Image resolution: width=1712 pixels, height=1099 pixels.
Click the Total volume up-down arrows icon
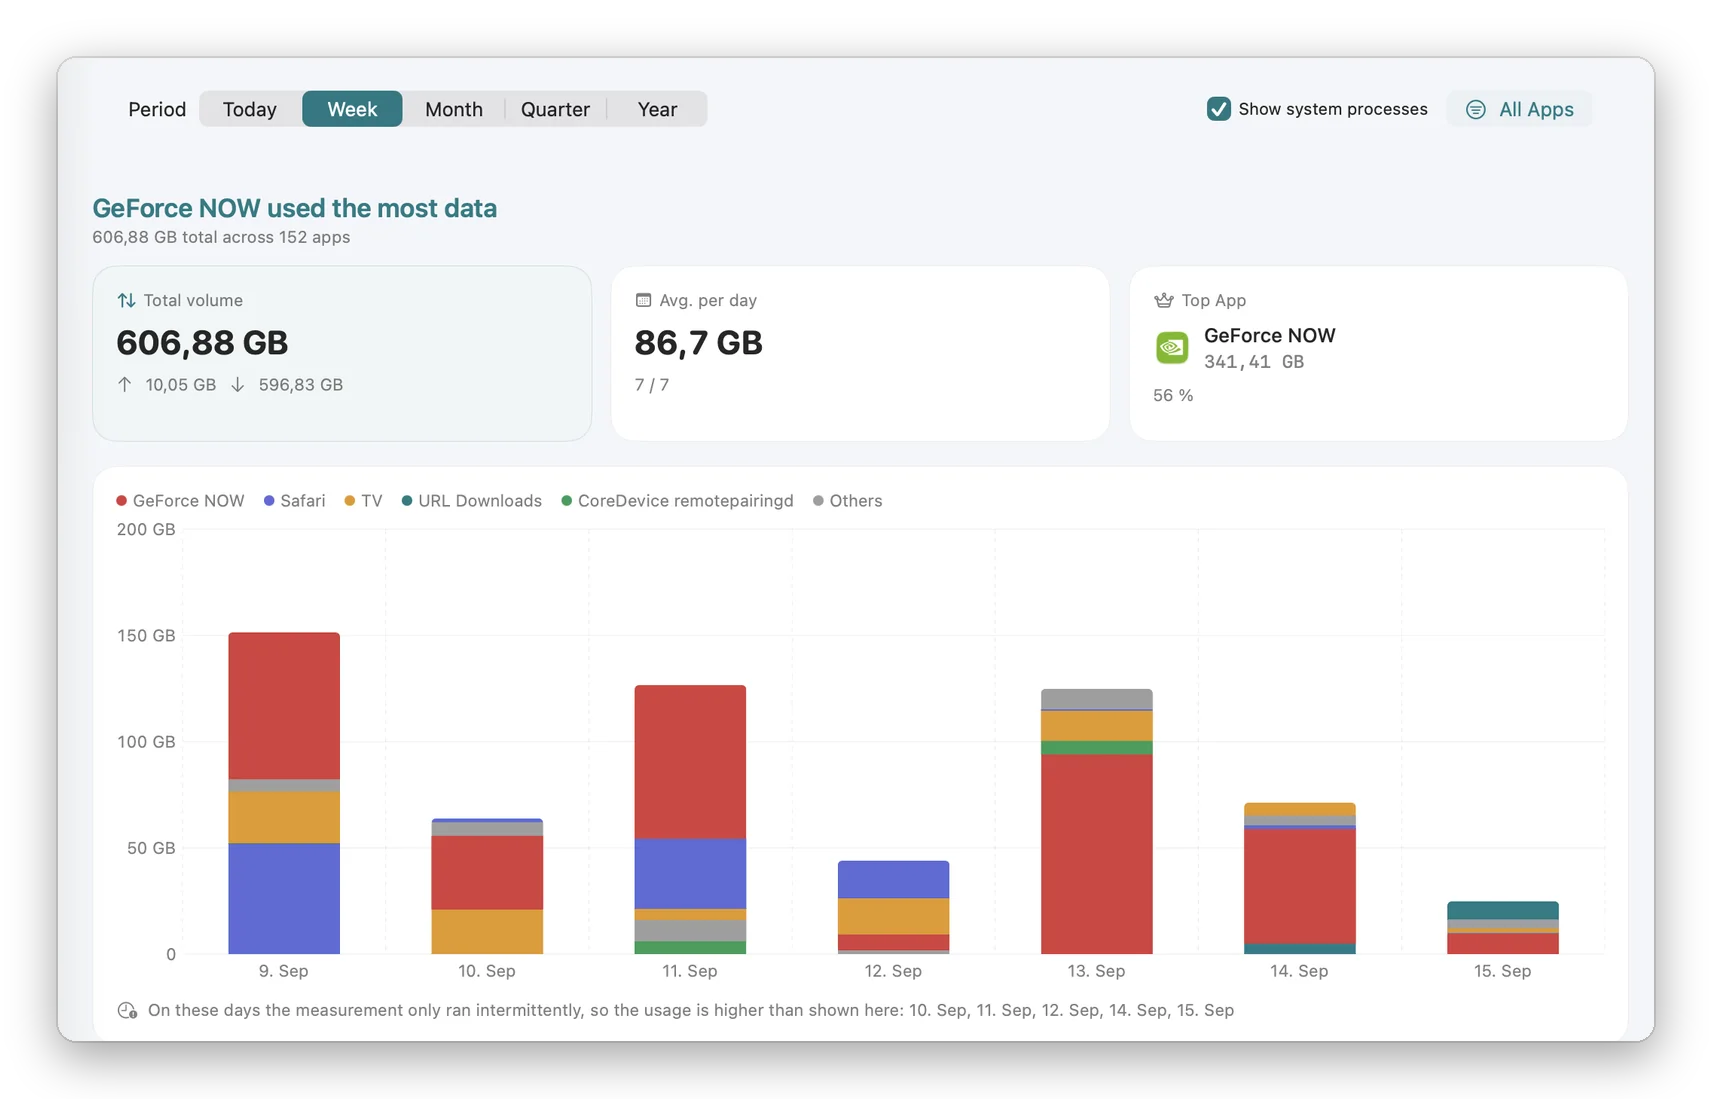pyautogui.click(x=126, y=300)
